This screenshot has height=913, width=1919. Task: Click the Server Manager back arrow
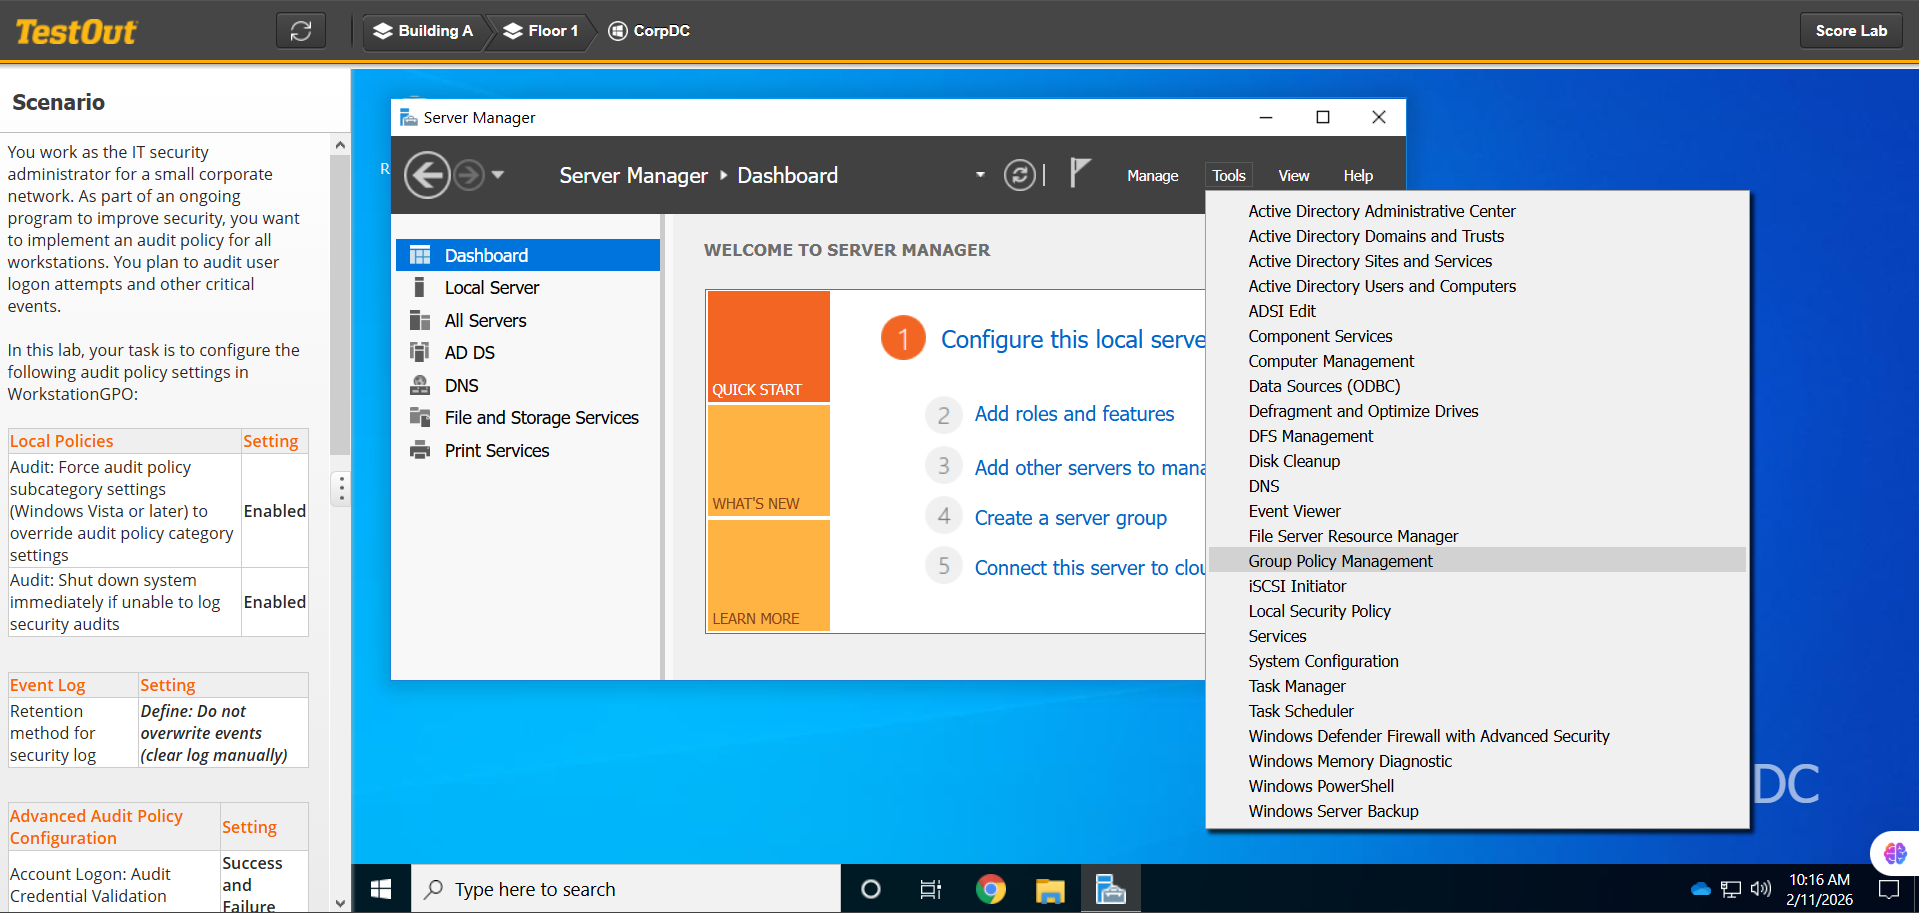point(427,176)
